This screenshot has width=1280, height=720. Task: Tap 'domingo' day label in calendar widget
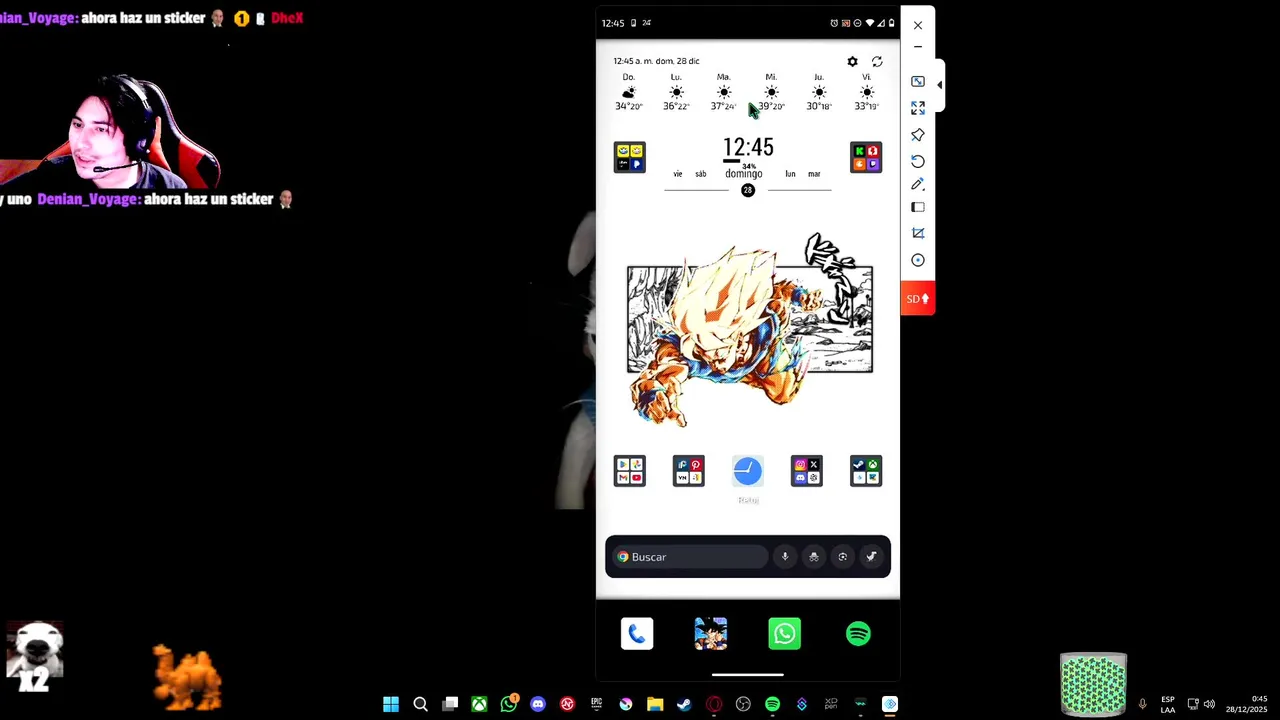coord(744,174)
